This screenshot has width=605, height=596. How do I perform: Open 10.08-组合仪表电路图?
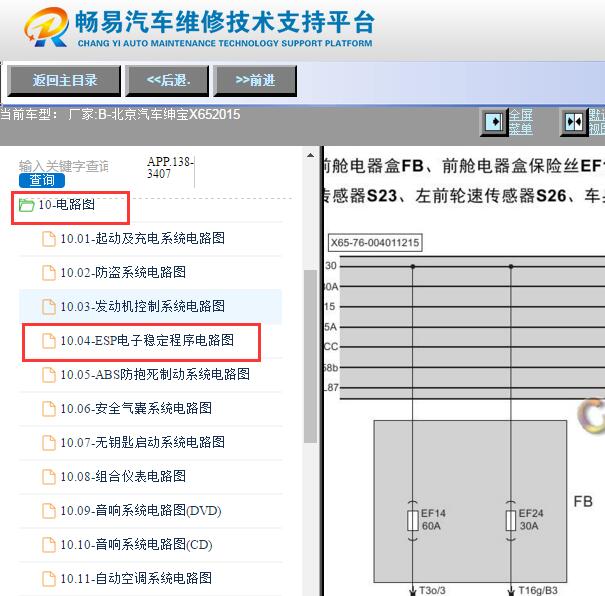tap(123, 476)
